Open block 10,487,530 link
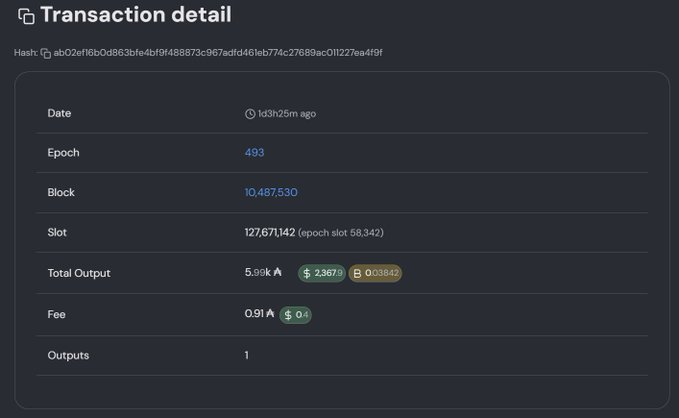The height and width of the screenshot is (418, 679). 271,192
